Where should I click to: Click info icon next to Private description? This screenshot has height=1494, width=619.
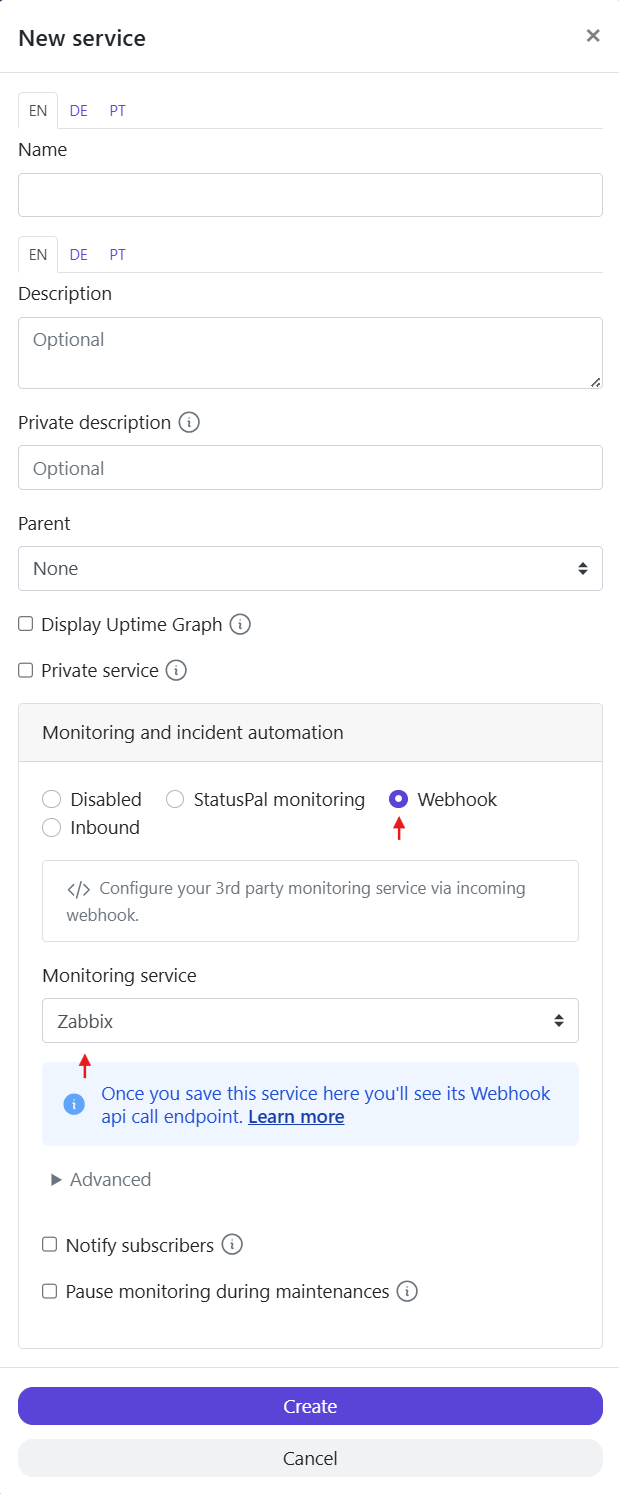pos(189,422)
